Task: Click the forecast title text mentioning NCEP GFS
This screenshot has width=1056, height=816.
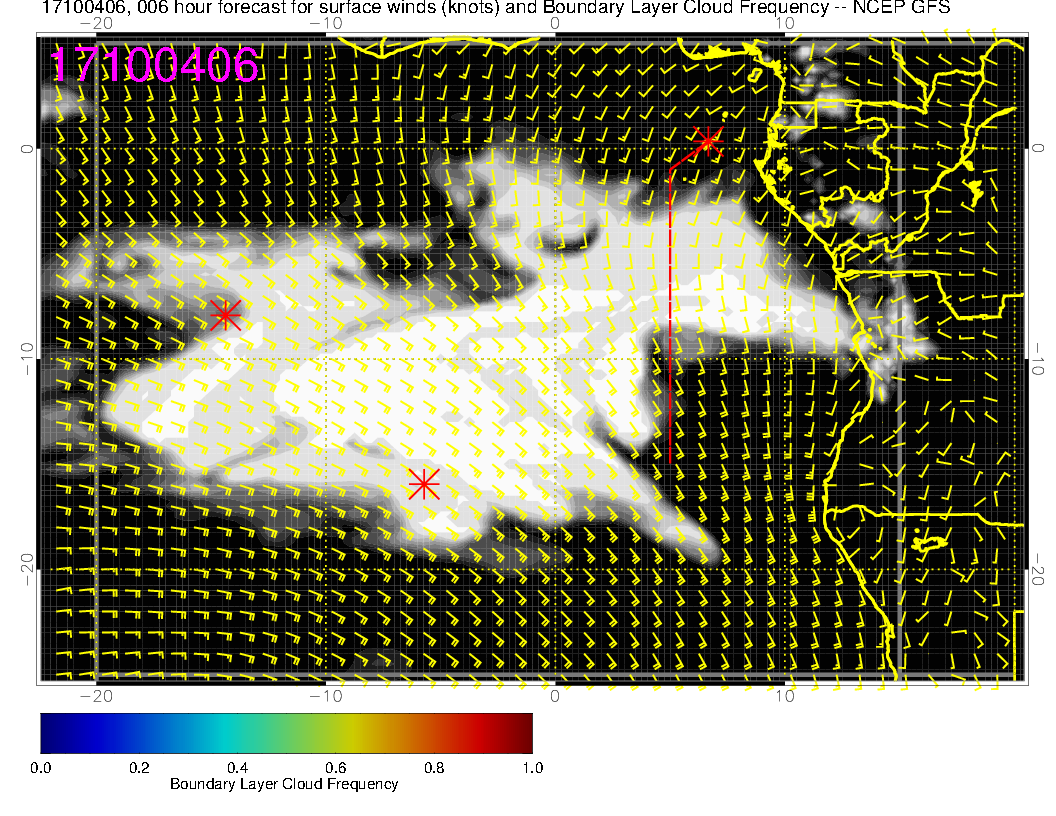Action: [496, 7]
